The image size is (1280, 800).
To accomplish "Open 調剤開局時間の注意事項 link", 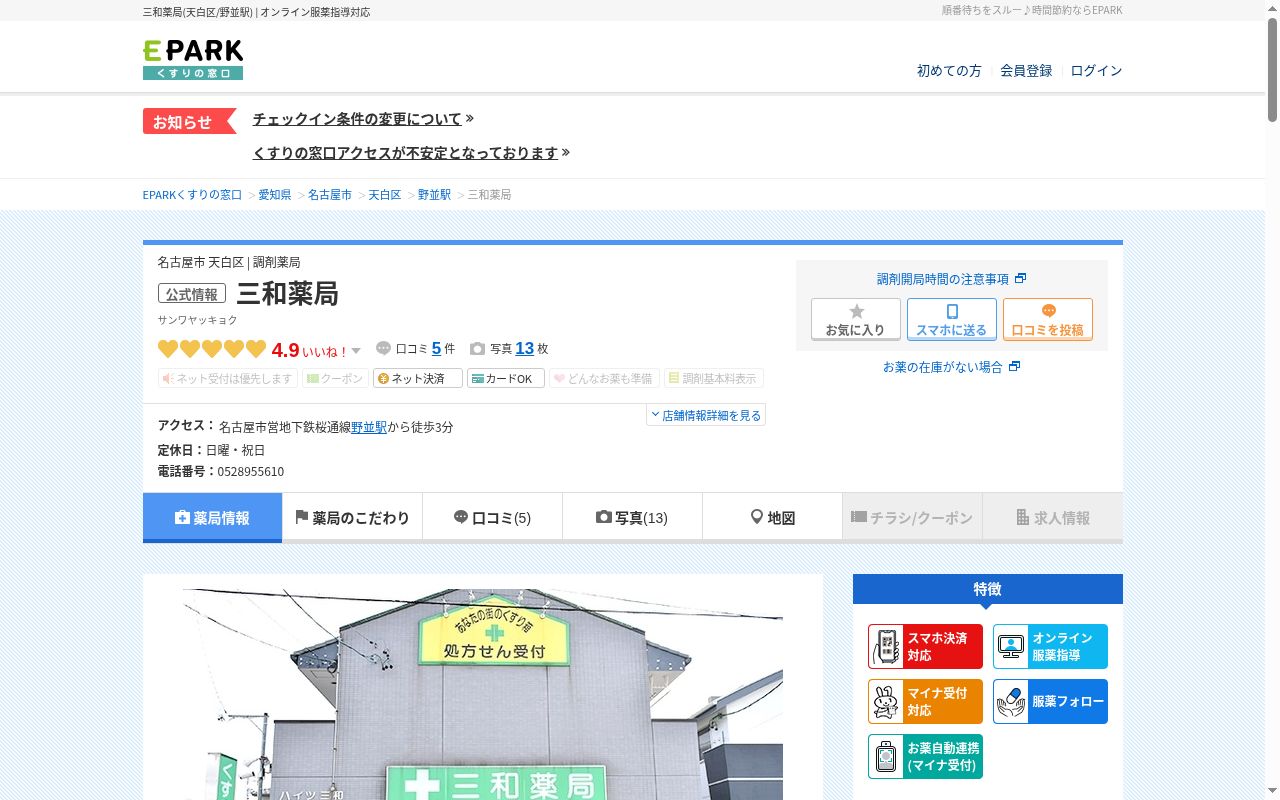I will click(x=951, y=279).
